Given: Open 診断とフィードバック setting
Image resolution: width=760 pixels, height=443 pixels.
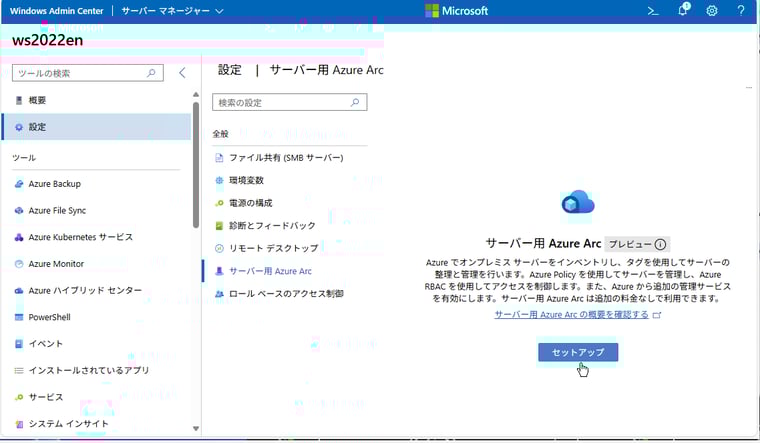Looking at the screenshot, I should coord(272,226).
